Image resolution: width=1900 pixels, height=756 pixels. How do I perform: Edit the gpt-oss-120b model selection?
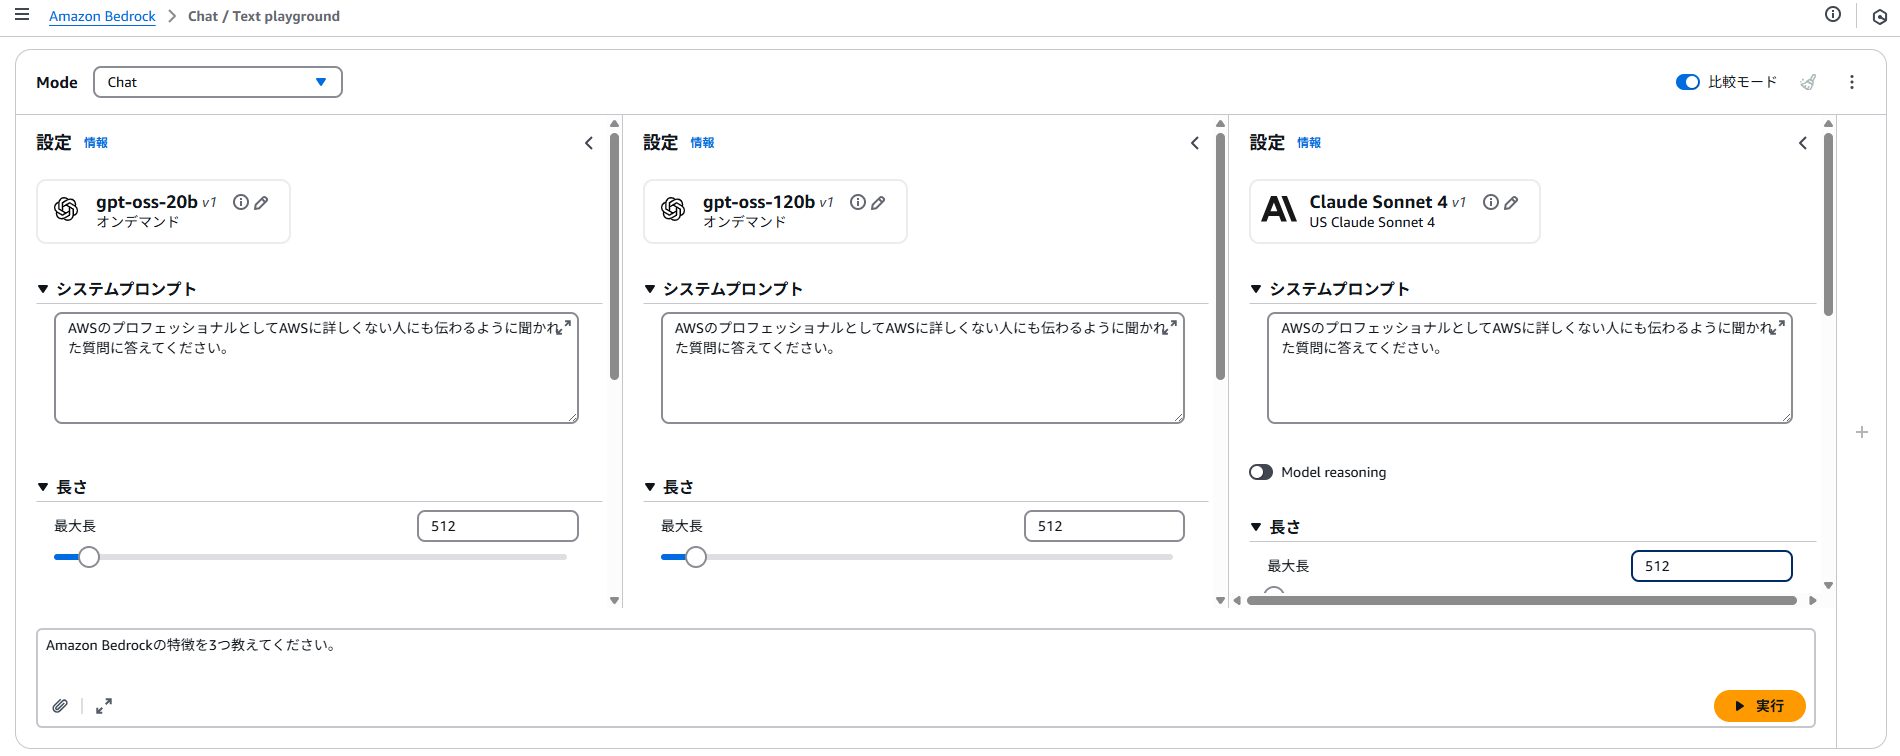pyautogui.click(x=878, y=202)
